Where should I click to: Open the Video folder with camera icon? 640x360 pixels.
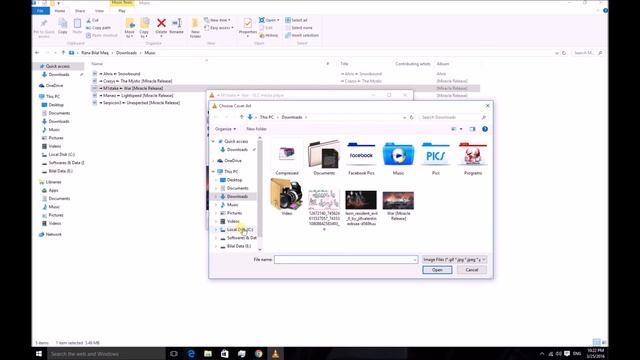[x=287, y=198]
